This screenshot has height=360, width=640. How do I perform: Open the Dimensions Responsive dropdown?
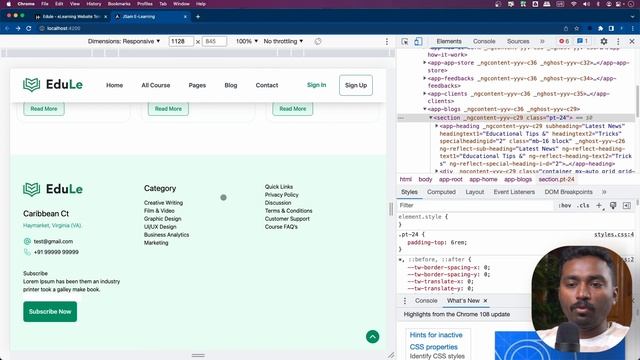point(124,41)
